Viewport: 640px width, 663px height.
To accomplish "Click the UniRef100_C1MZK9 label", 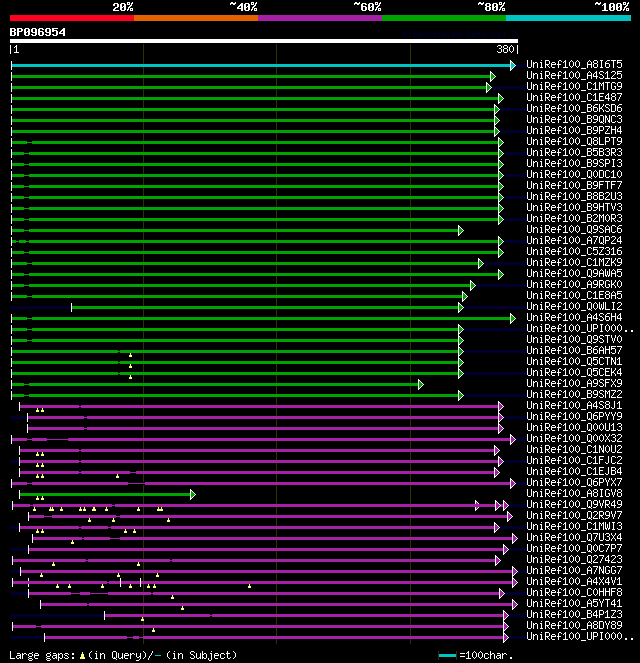I will point(574,262).
